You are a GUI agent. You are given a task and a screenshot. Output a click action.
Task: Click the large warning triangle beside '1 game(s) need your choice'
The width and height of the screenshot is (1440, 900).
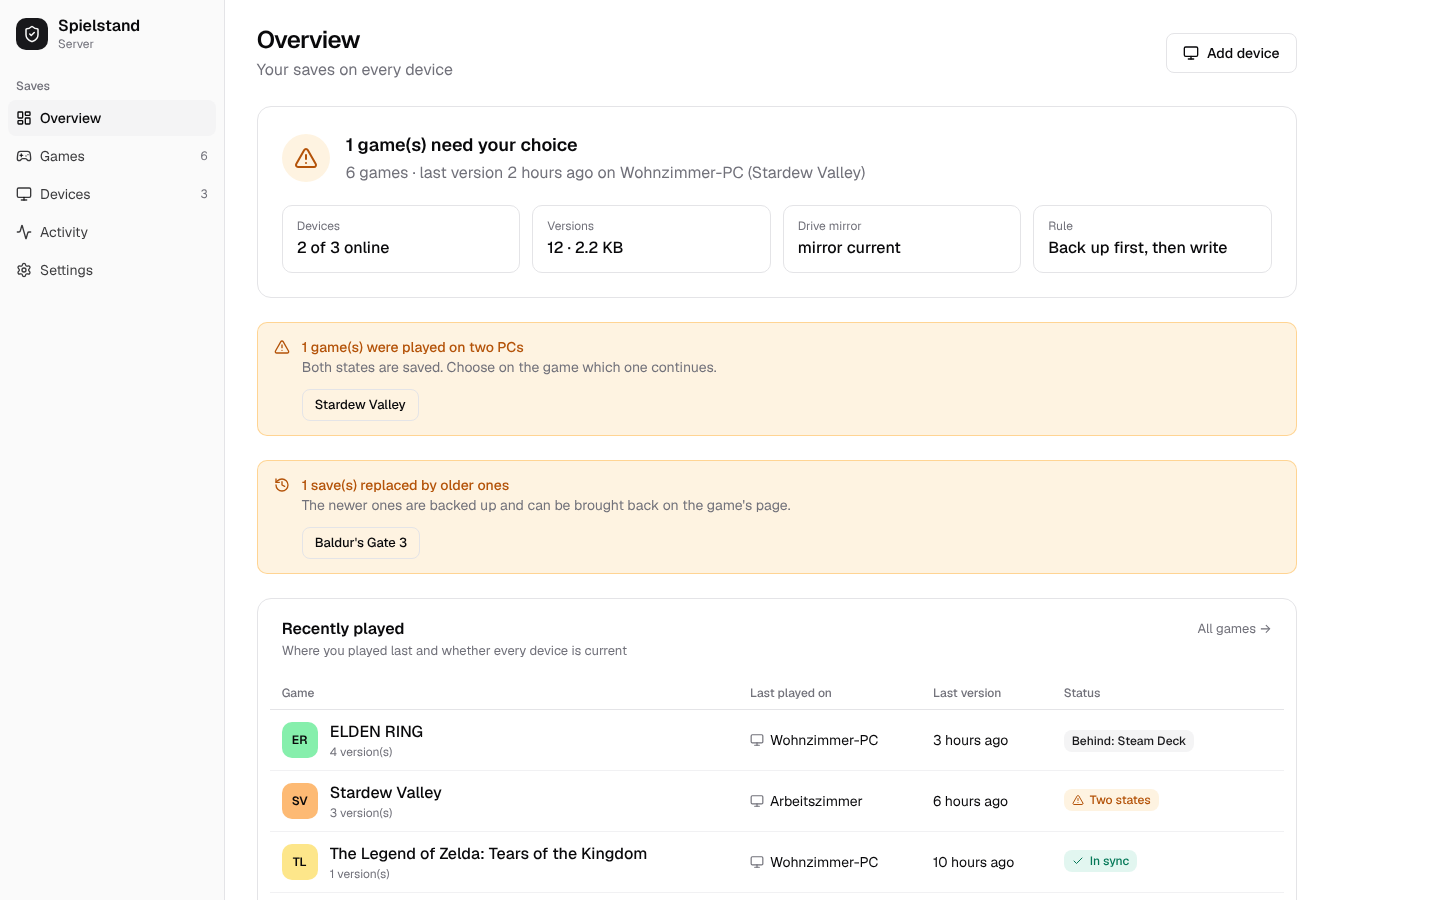(306, 158)
